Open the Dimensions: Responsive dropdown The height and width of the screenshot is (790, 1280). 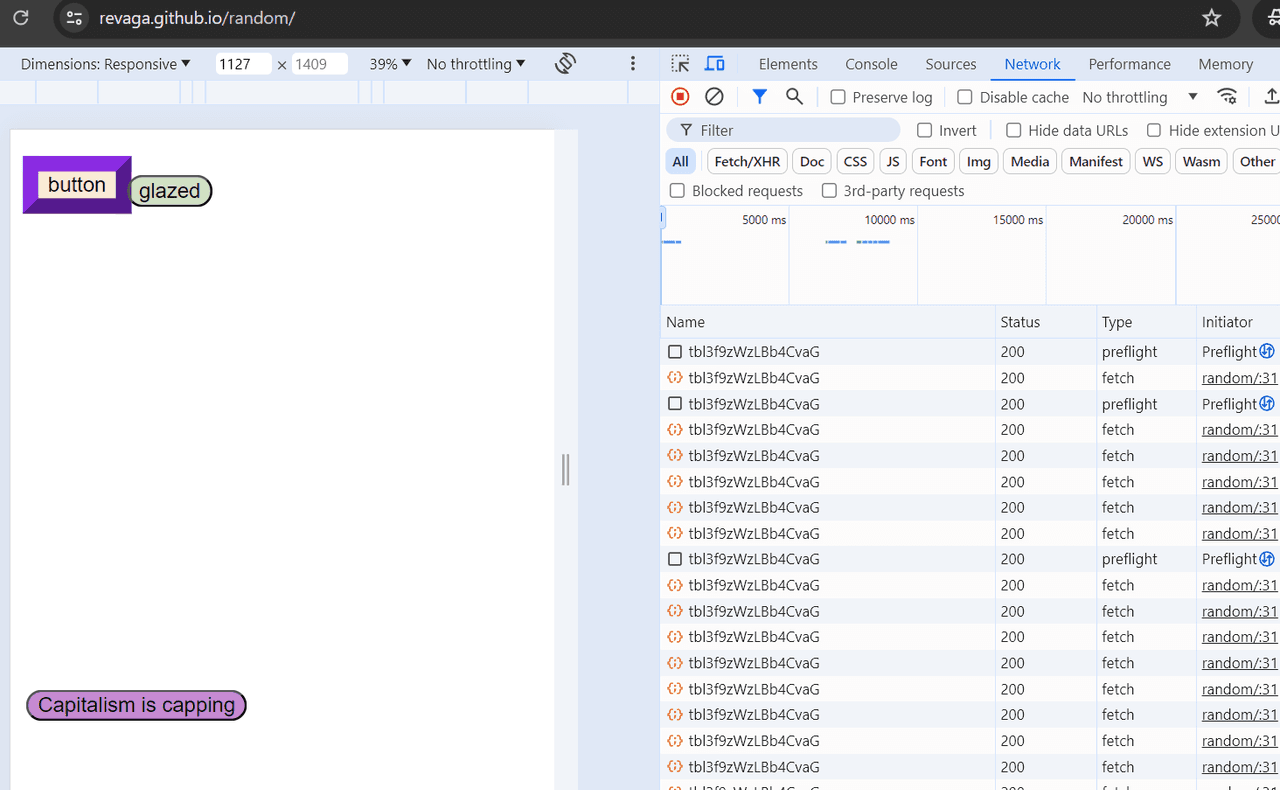pos(105,64)
